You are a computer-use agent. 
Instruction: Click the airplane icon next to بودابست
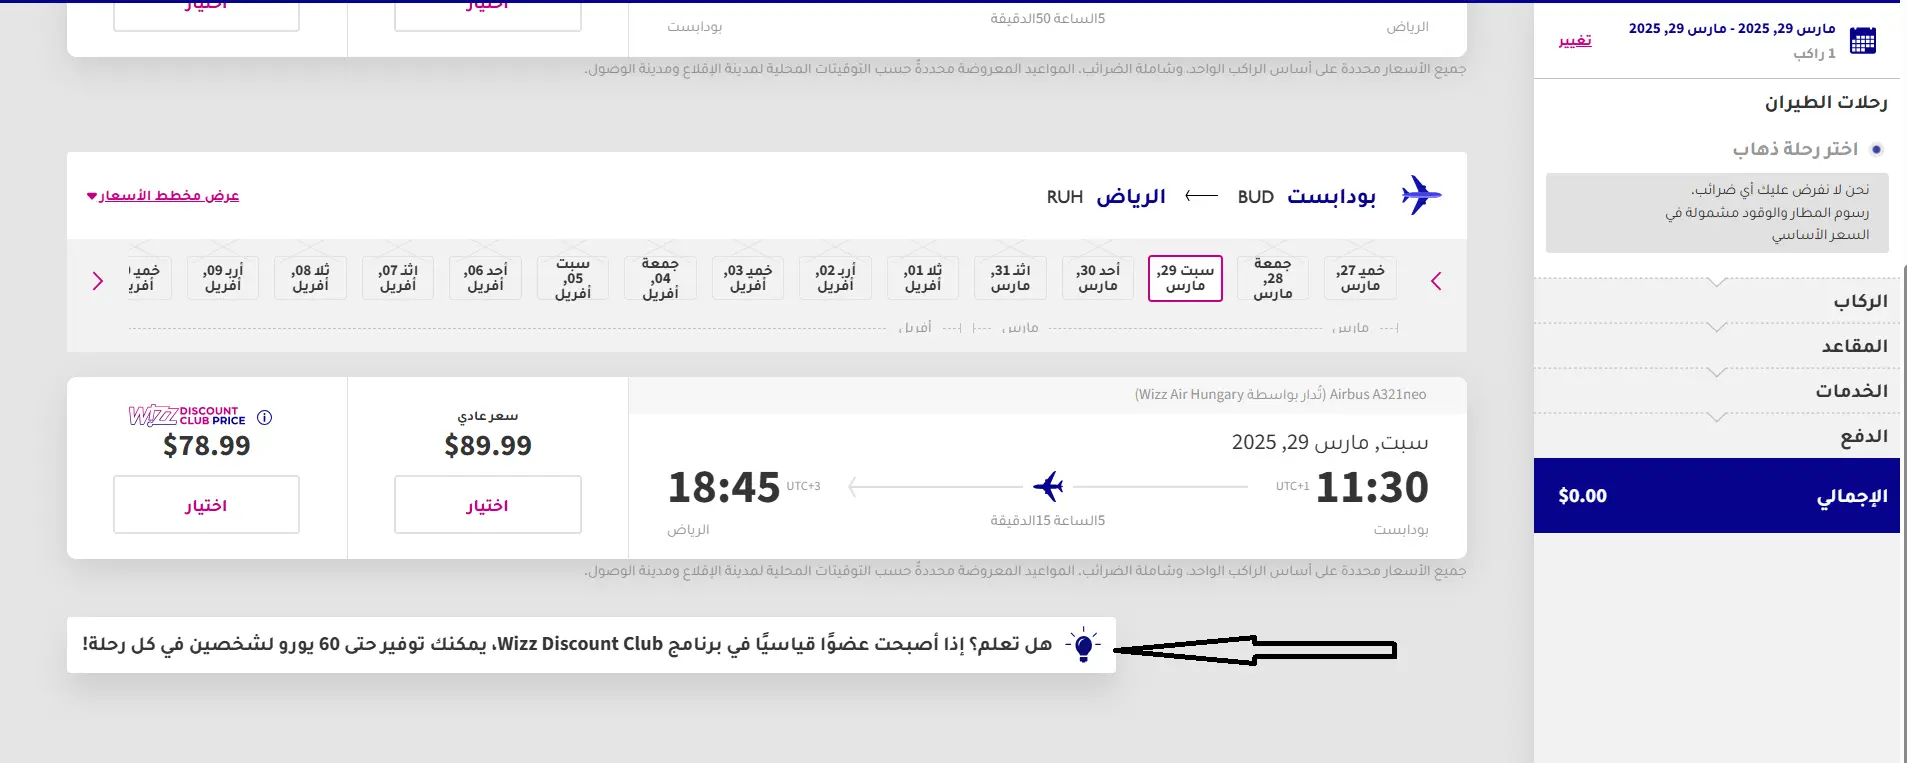click(x=1421, y=195)
